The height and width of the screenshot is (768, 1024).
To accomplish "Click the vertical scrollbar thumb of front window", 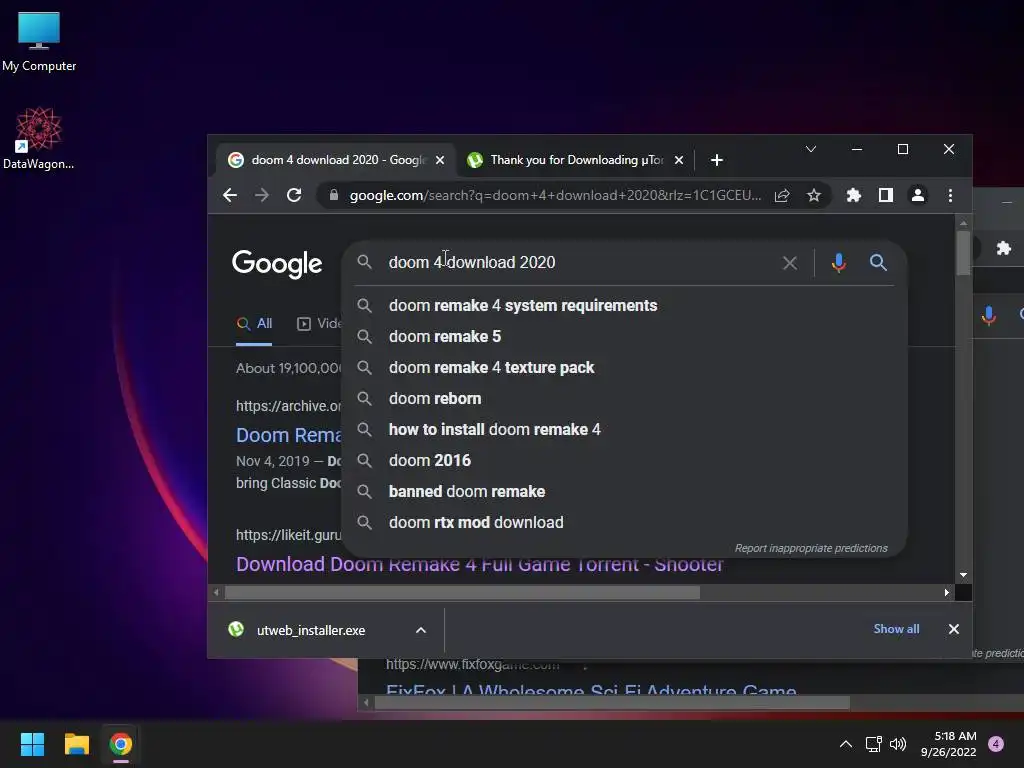I will point(963,253).
